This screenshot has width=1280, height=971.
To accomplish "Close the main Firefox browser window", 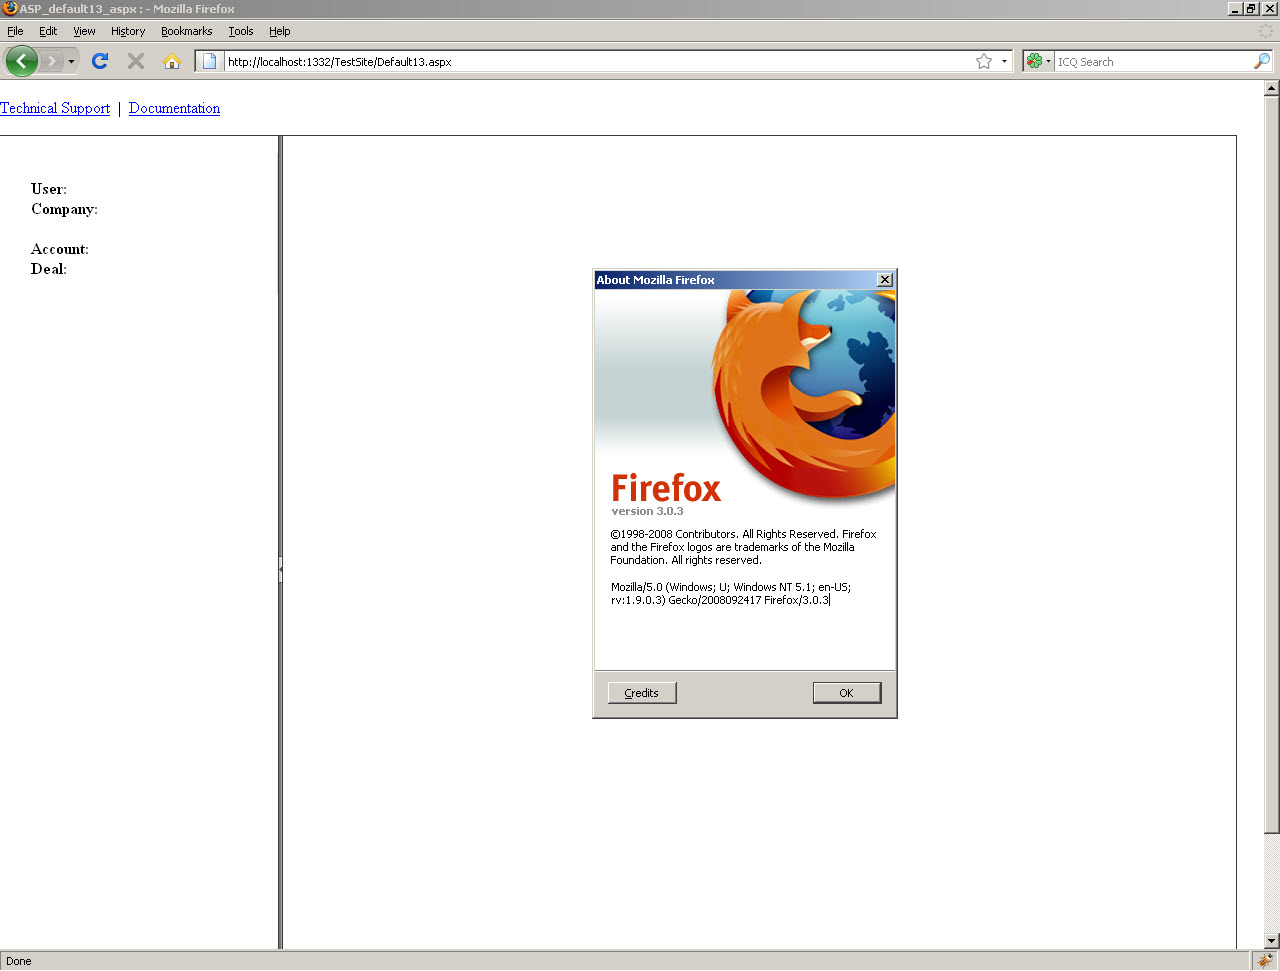I will click(1270, 8).
